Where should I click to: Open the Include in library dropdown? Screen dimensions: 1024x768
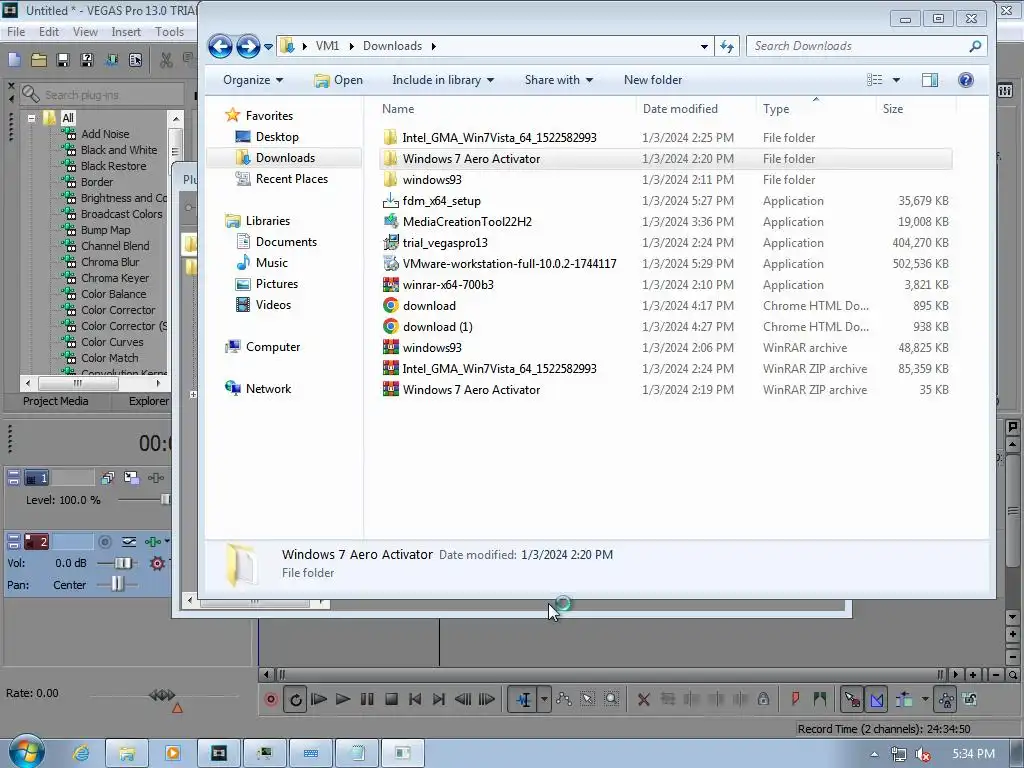pos(443,80)
